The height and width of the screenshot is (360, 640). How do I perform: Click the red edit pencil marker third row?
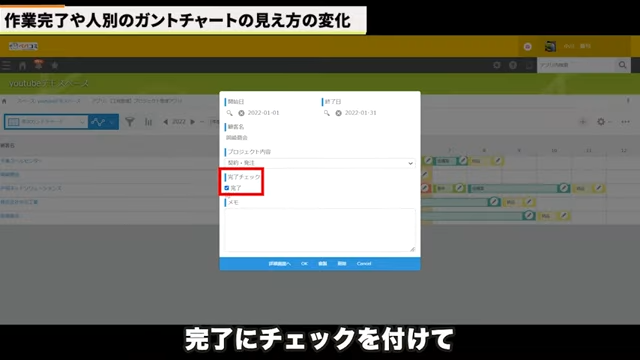(x=425, y=188)
